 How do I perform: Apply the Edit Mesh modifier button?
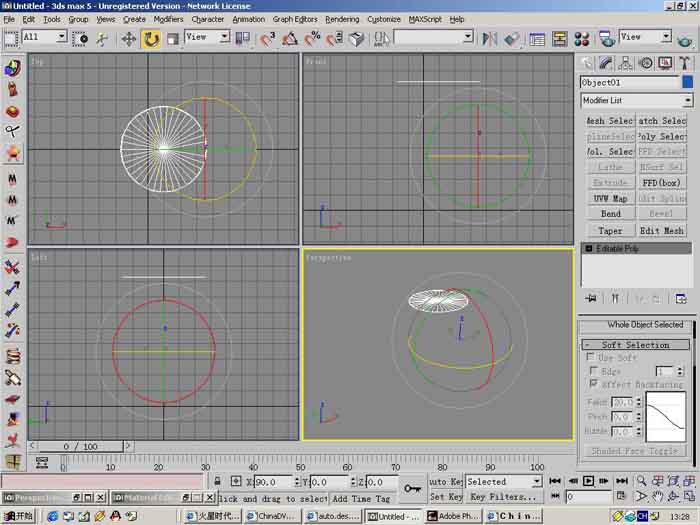click(662, 230)
